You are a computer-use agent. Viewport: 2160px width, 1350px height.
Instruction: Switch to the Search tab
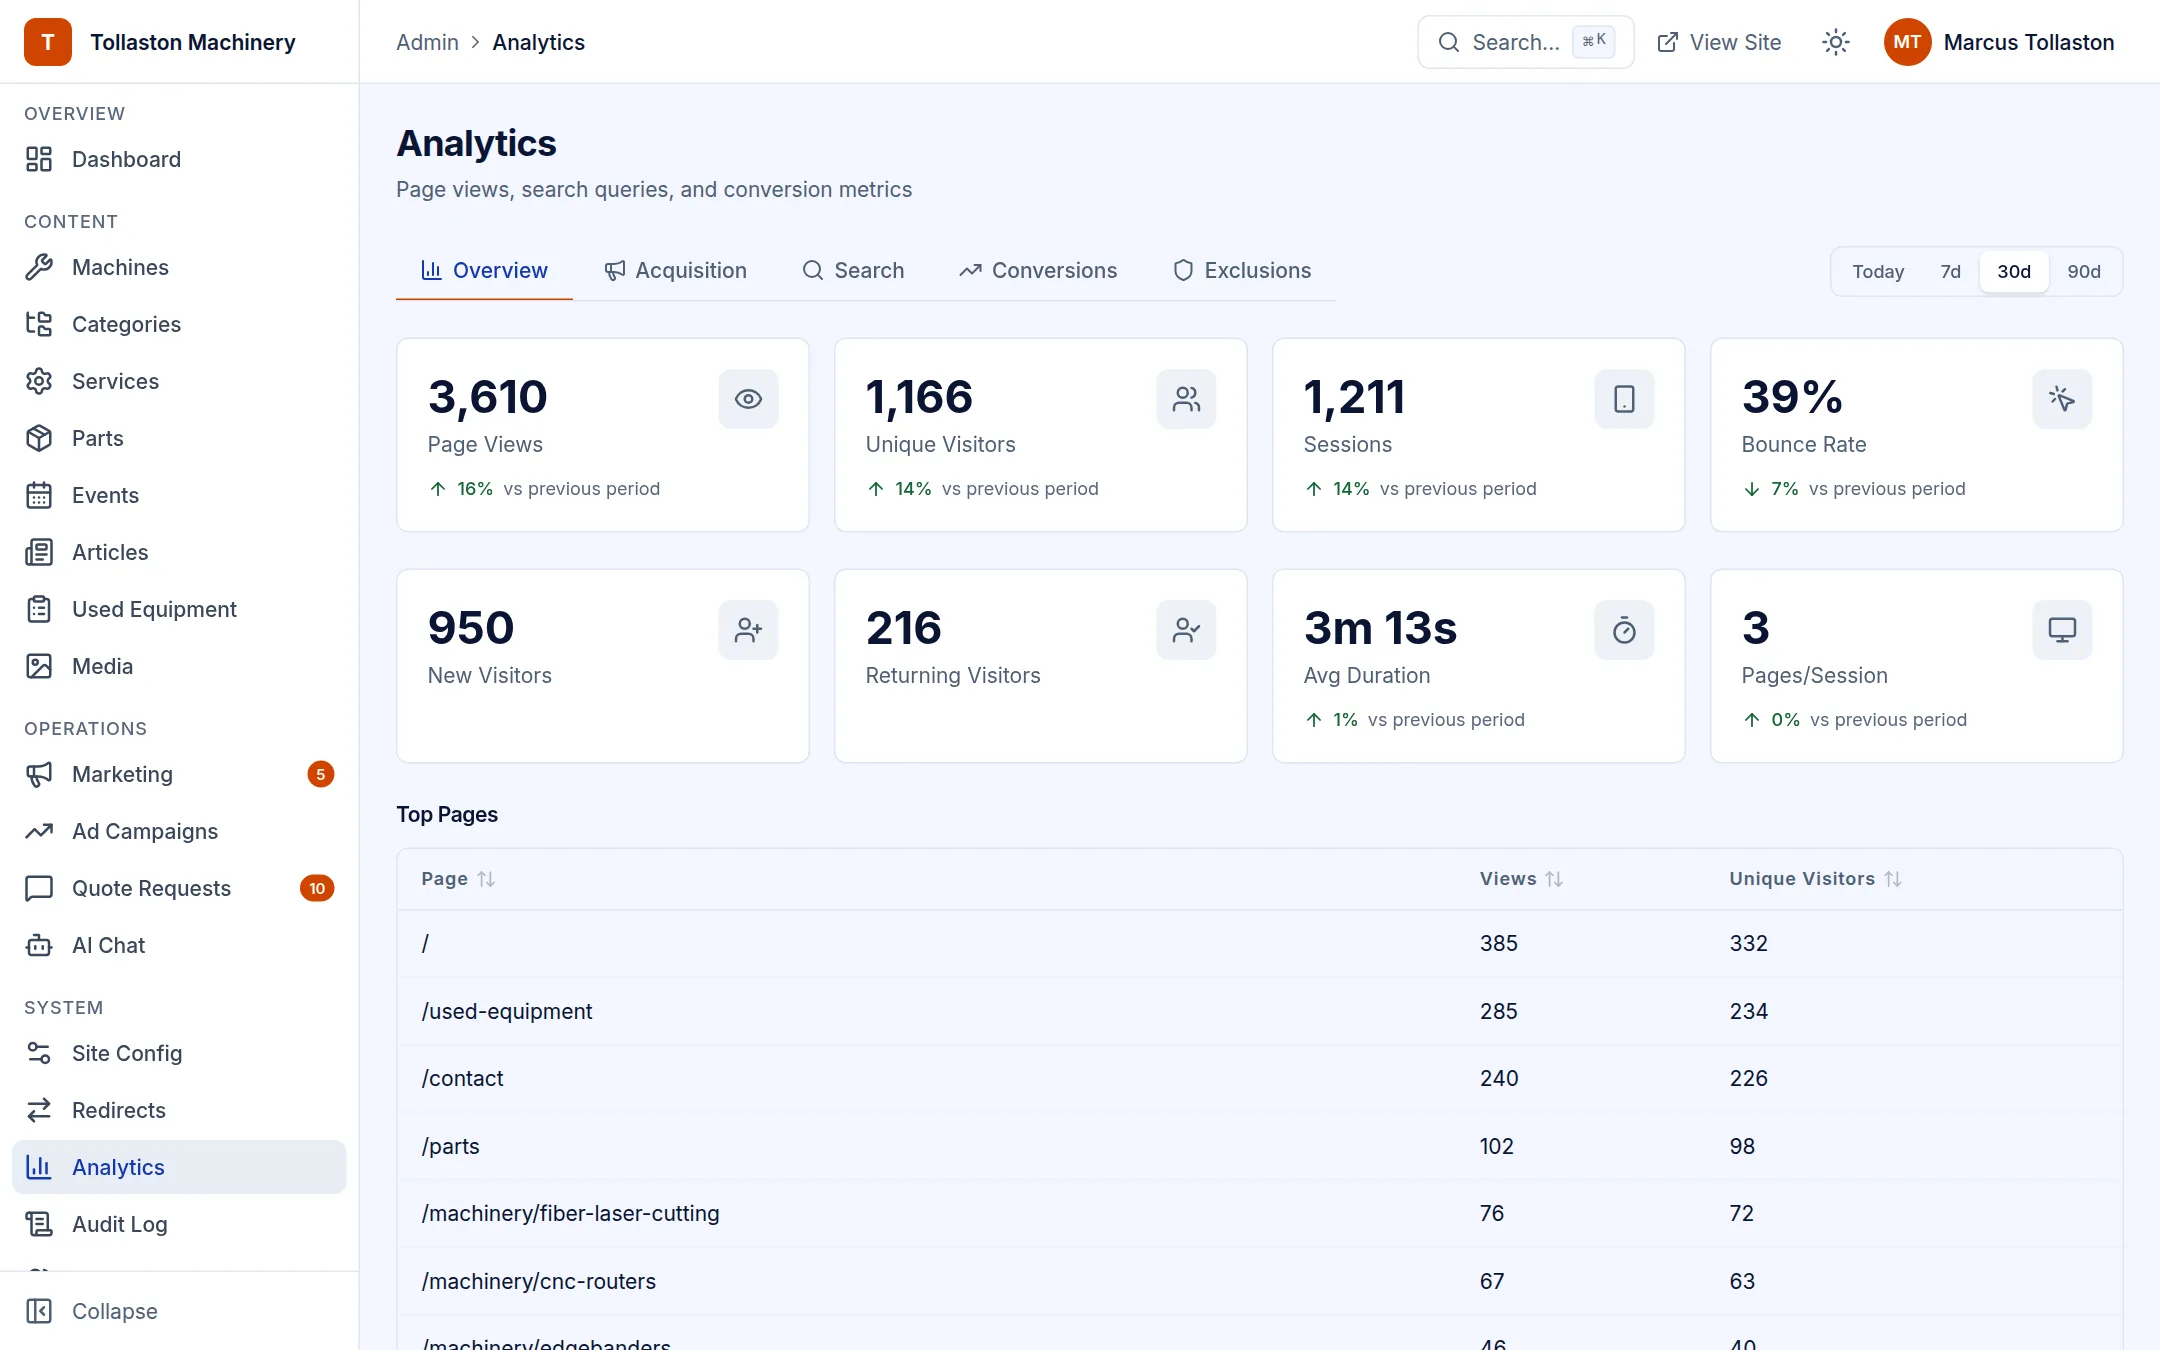[x=853, y=270]
